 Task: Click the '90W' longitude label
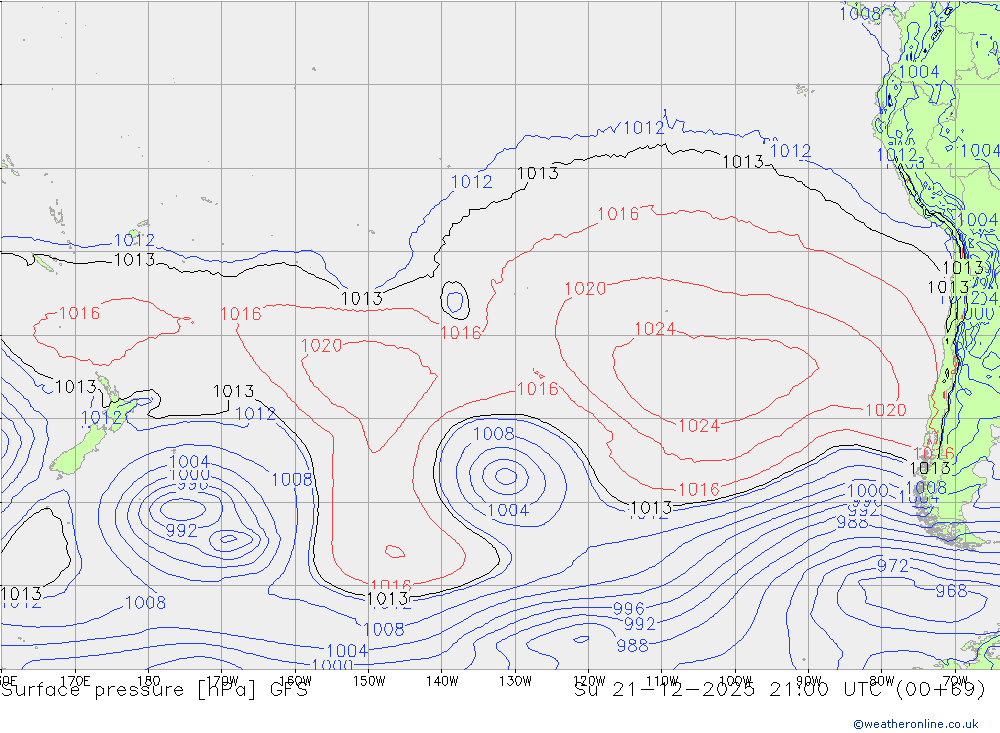pyautogui.click(x=809, y=681)
